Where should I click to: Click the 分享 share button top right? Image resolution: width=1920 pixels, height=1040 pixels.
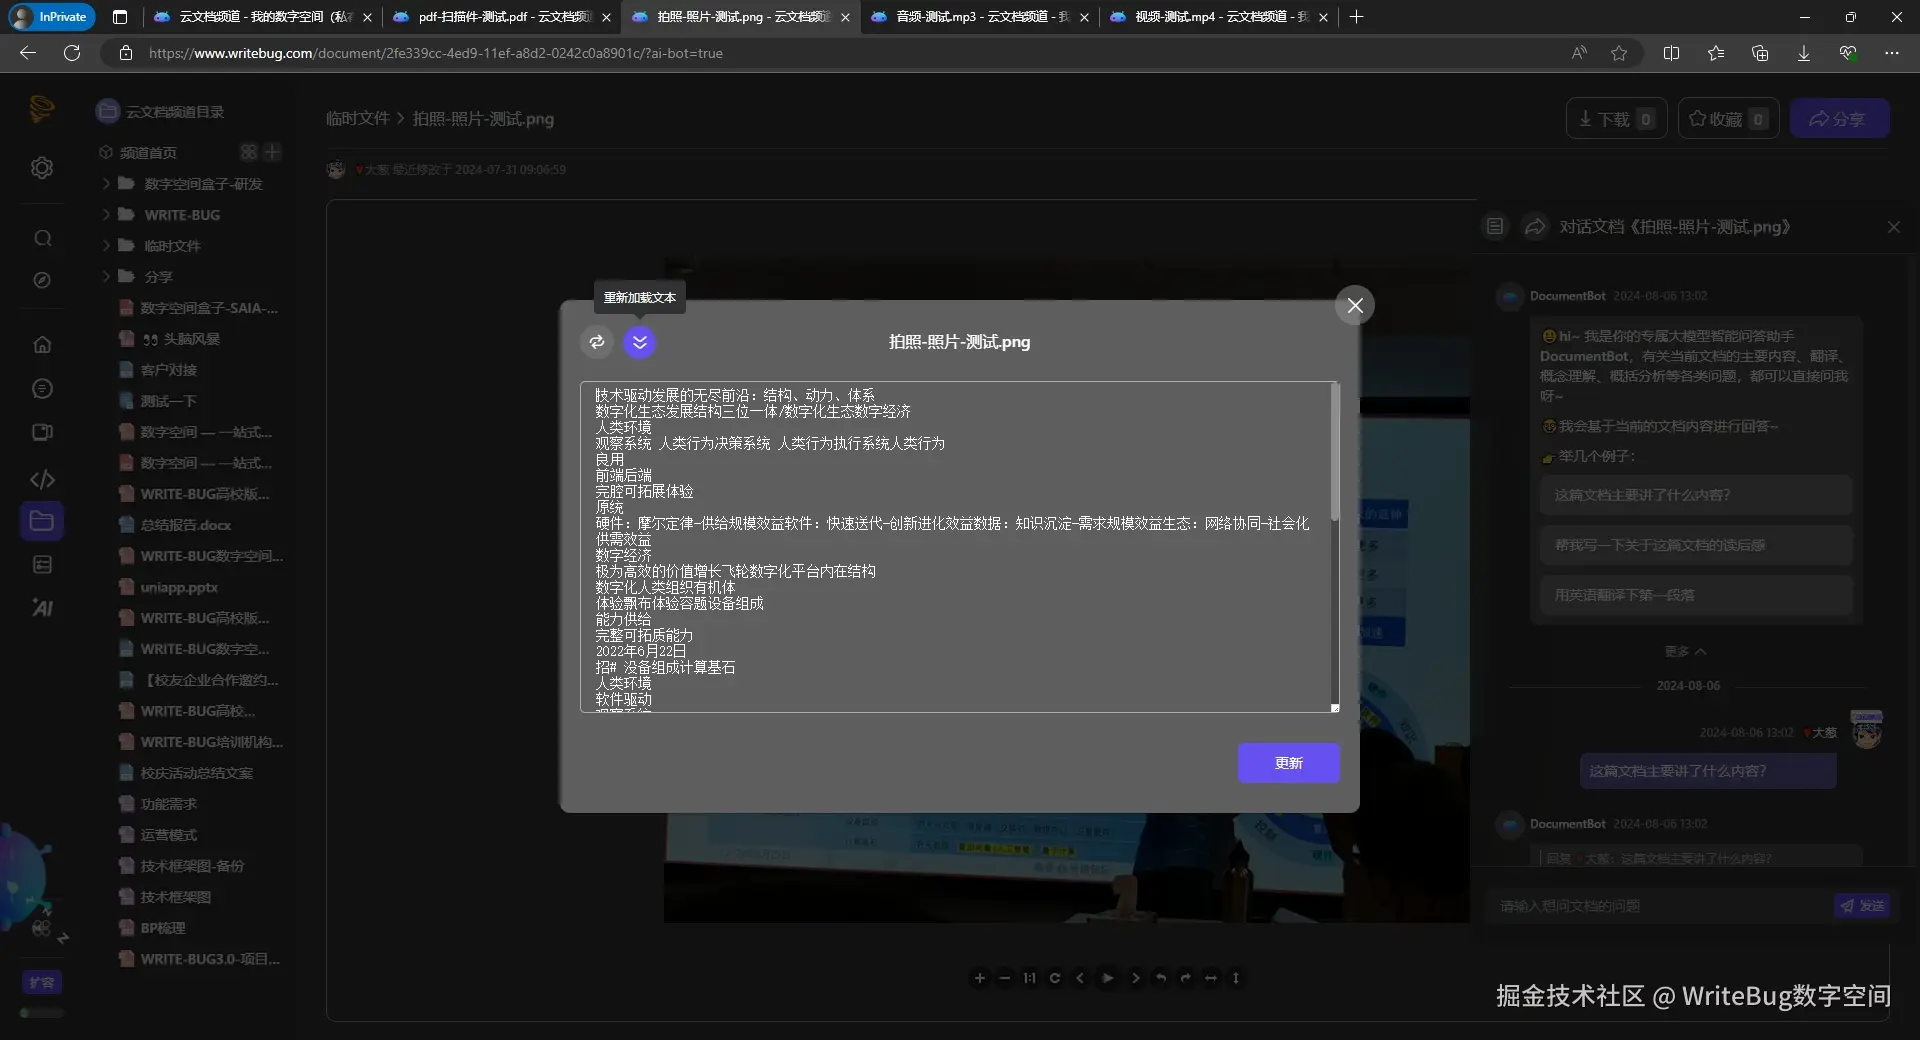1840,118
